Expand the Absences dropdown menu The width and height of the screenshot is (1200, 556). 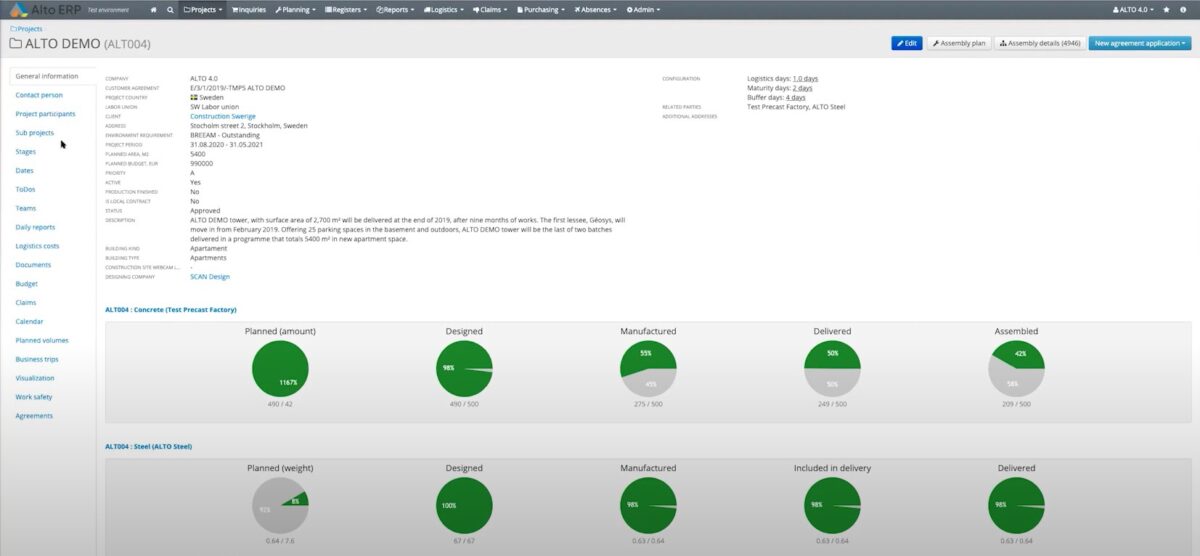(x=596, y=9)
